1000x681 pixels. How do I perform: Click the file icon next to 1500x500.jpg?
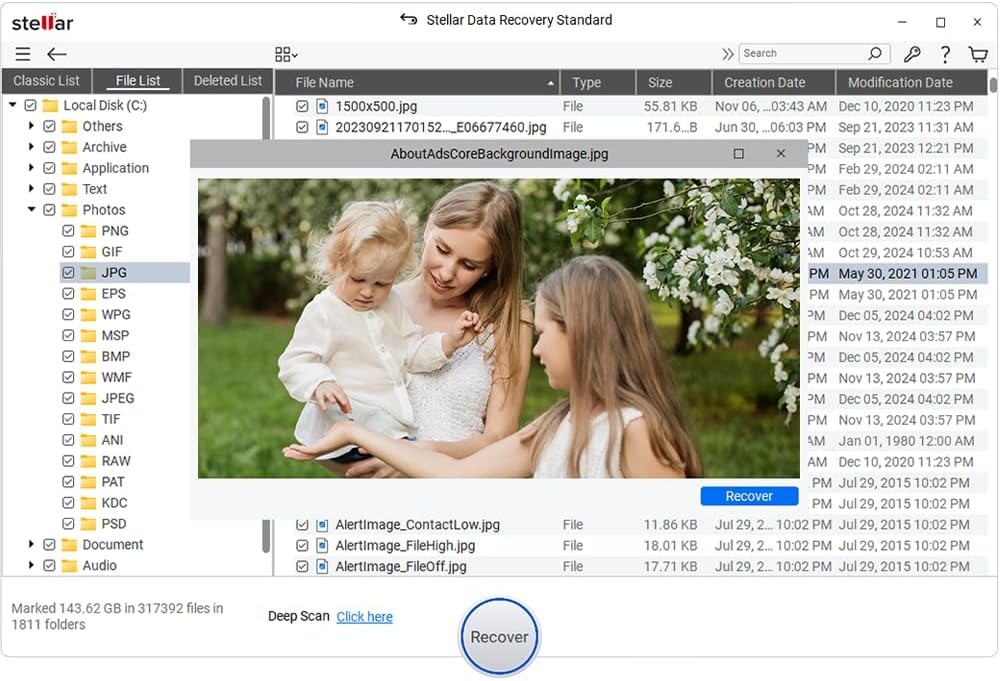click(x=321, y=105)
